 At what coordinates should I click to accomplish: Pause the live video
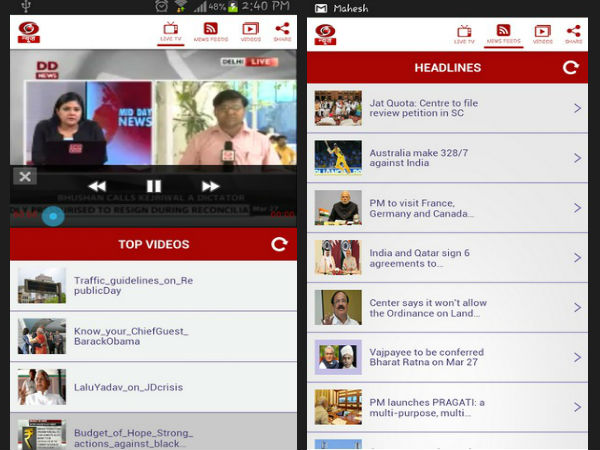[x=154, y=186]
